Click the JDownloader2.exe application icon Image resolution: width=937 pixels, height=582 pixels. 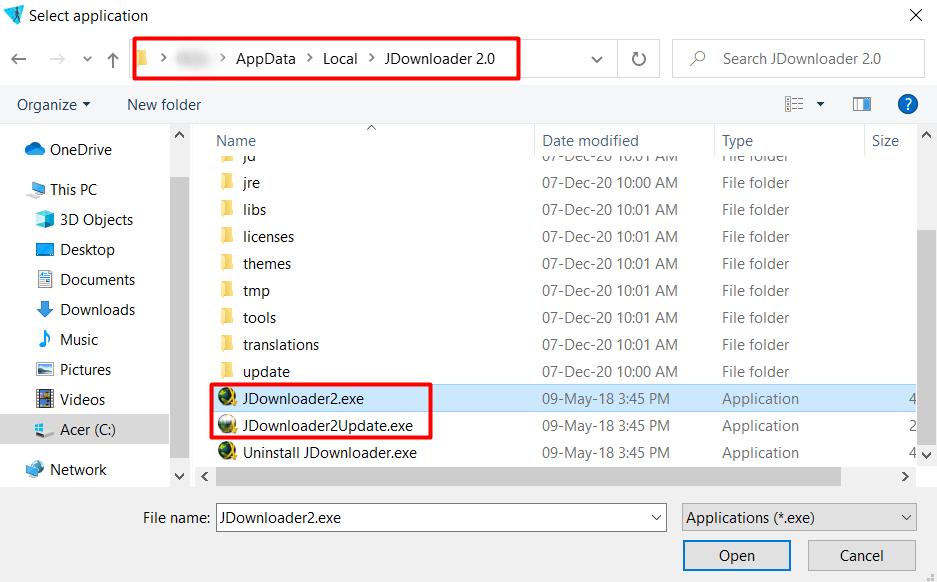pyautogui.click(x=227, y=397)
